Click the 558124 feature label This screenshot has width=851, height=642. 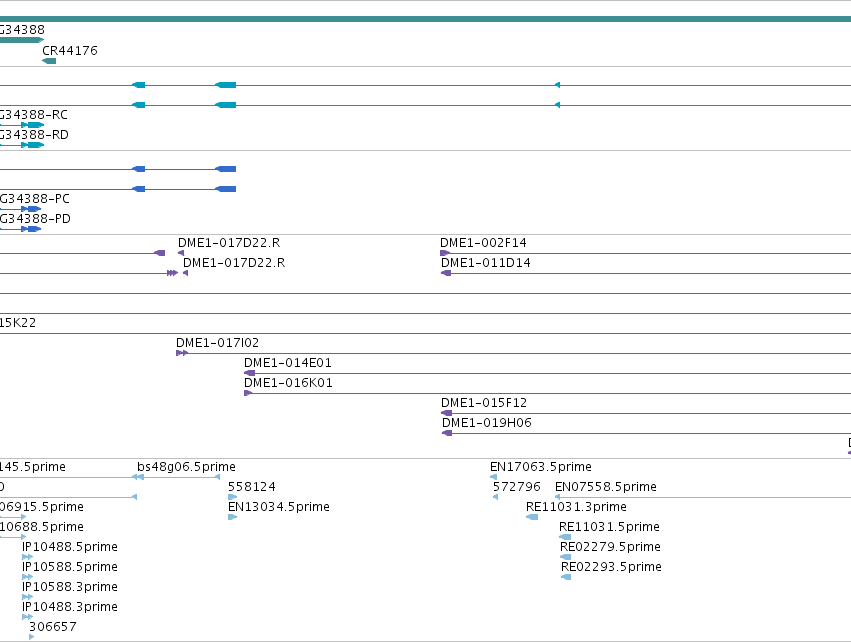tap(252, 487)
